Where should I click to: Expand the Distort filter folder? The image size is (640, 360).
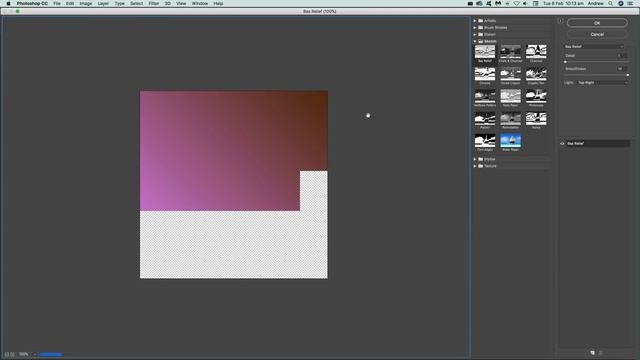(475, 34)
